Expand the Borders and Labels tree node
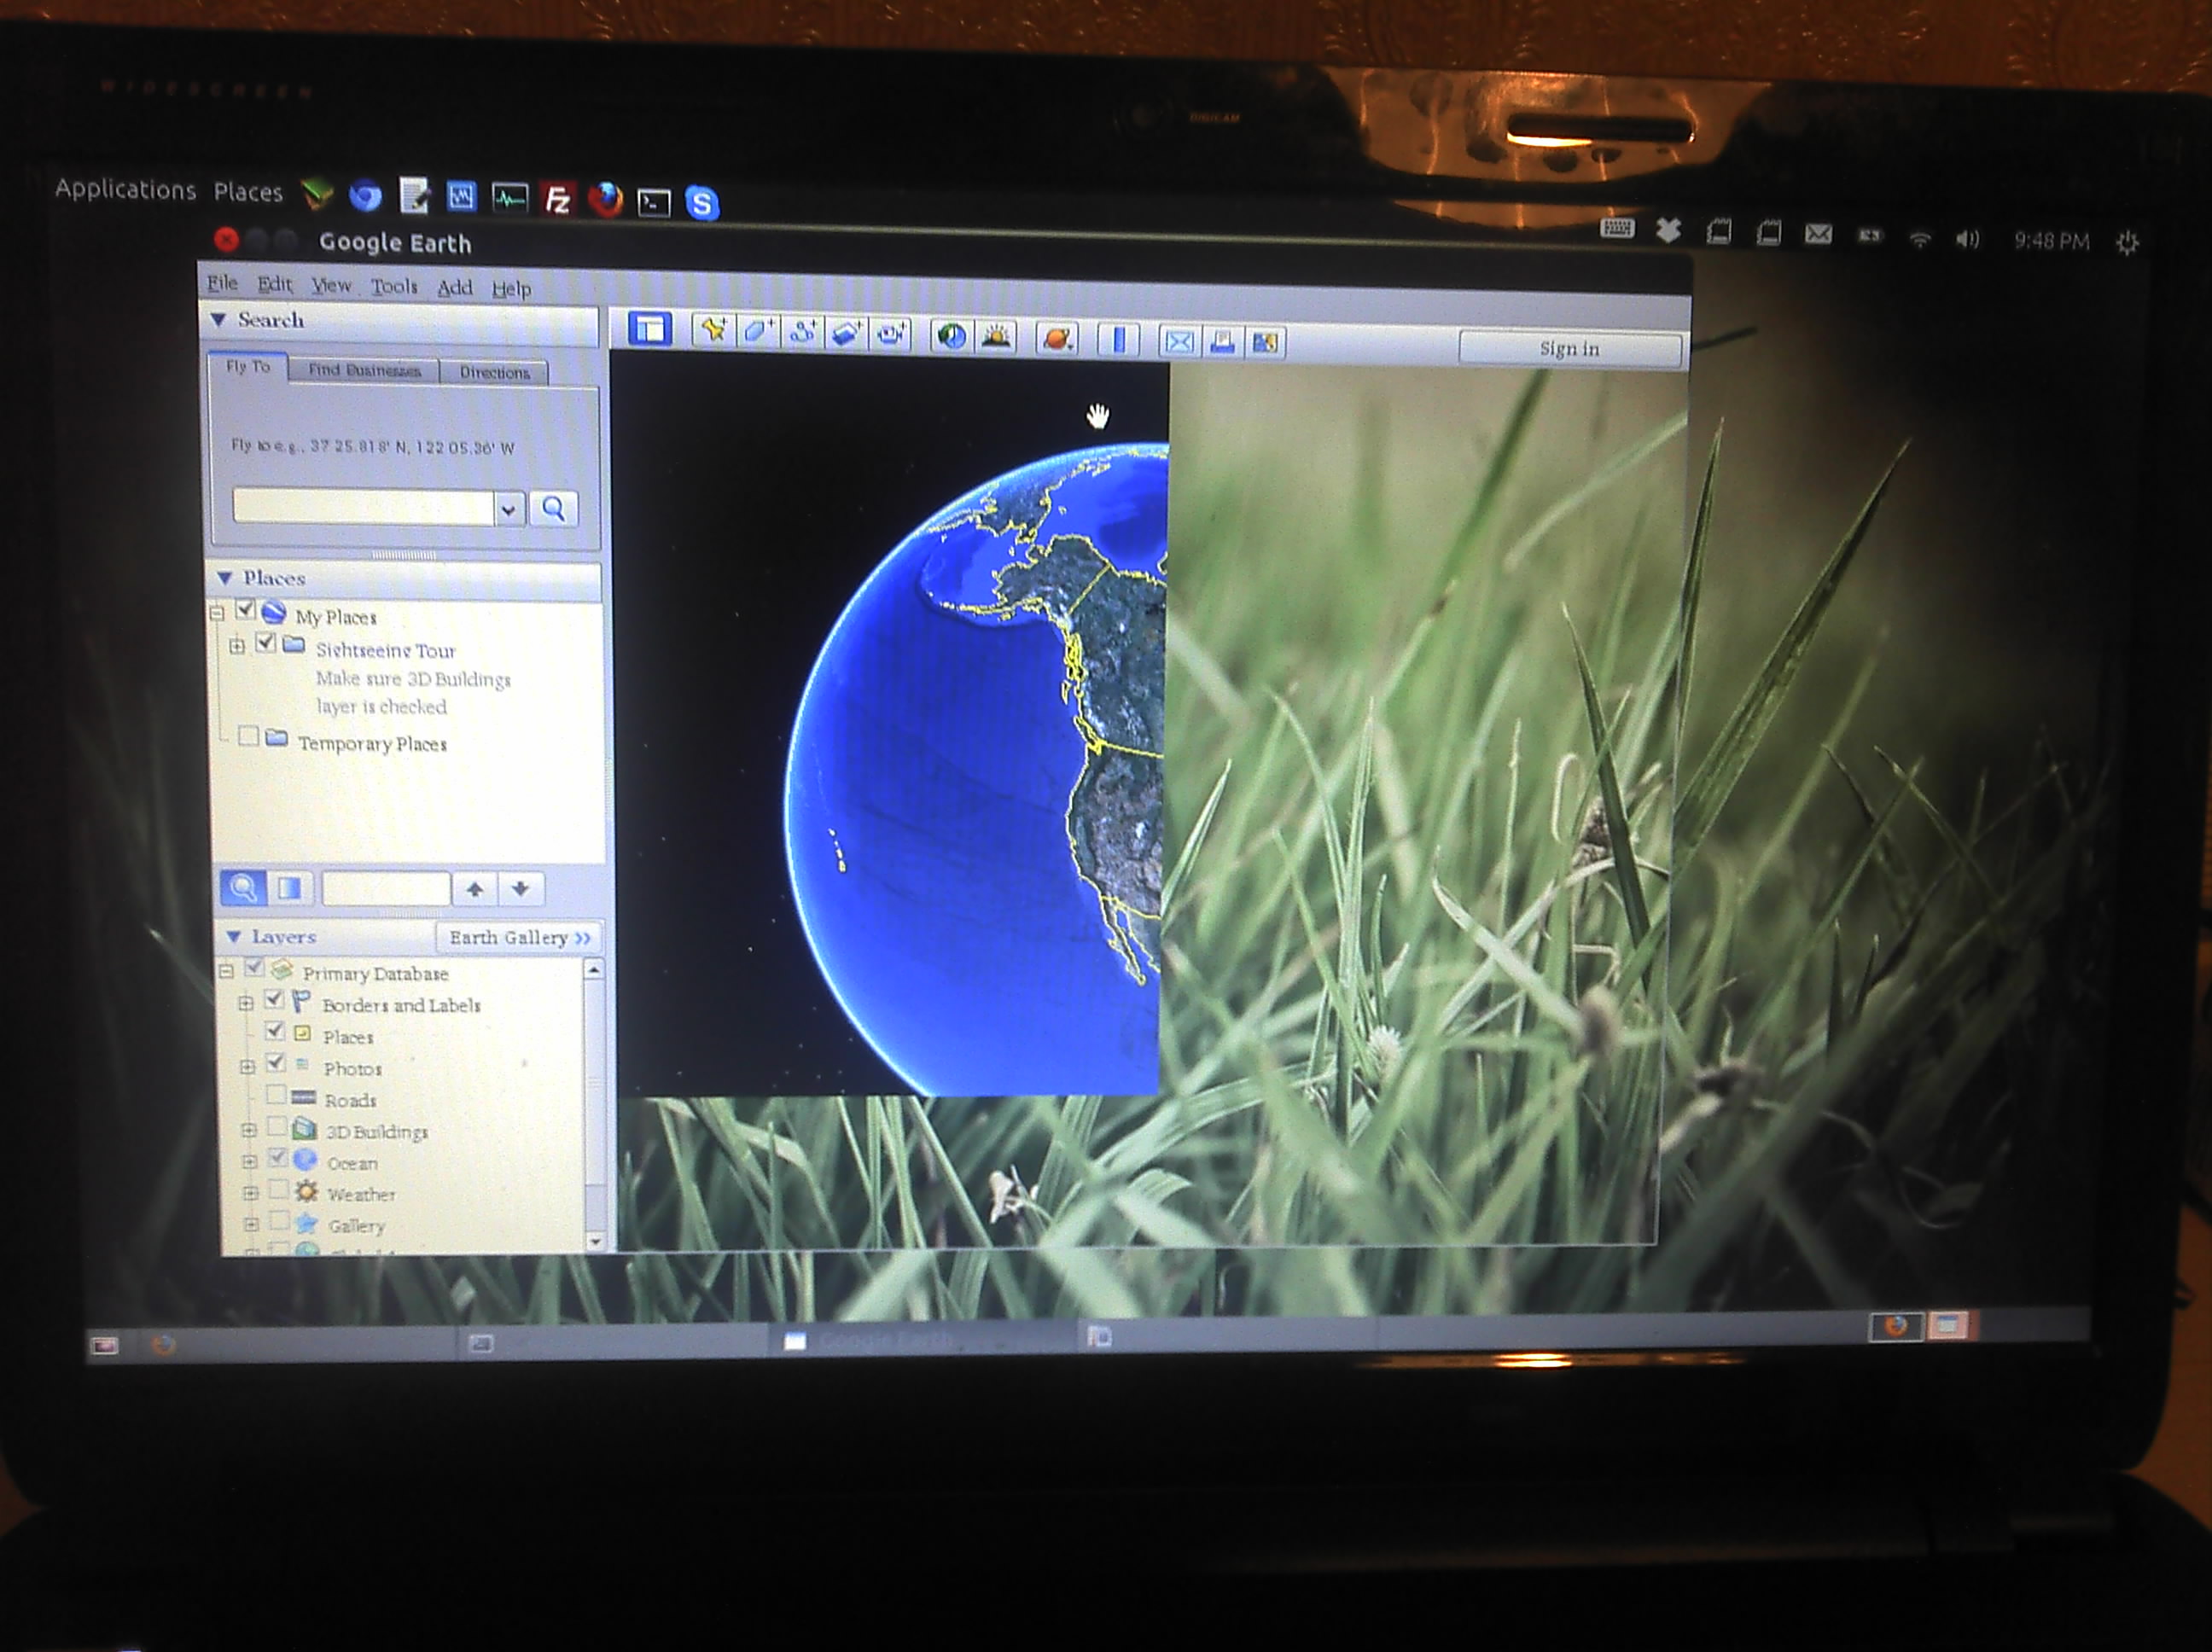The height and width of the screenshot is (1652, 2212). (245, 1003)
